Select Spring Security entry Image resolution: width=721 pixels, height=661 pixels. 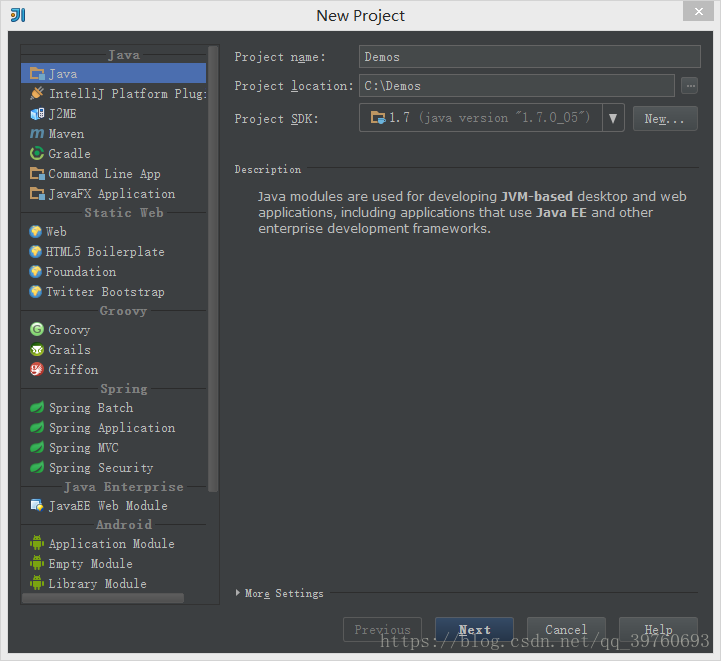coord(114,467)
